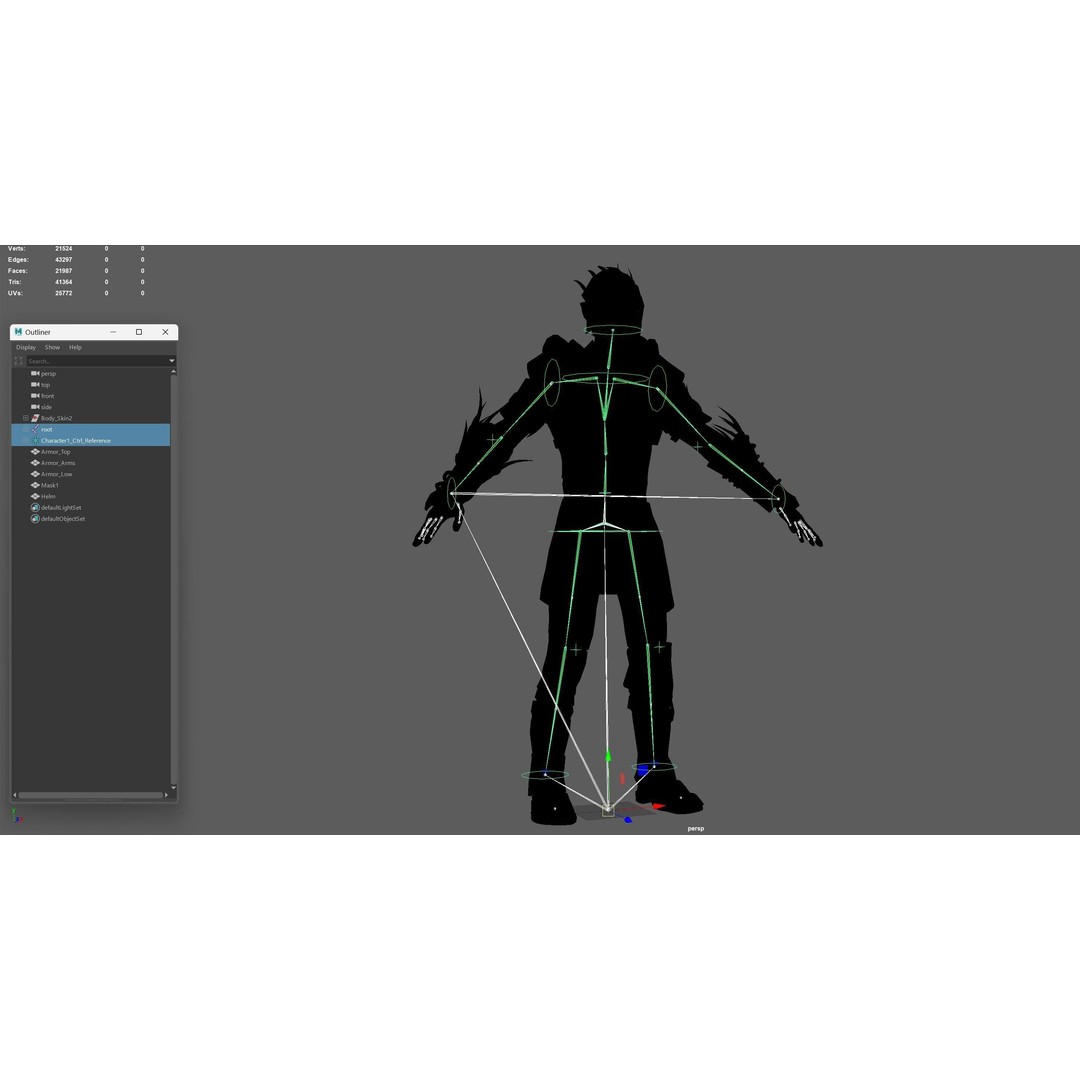
Task: Click the blue Z-axis move handle
Action: tap(627, 820)
